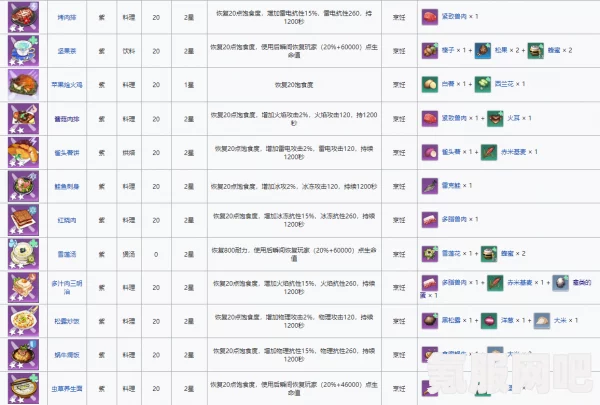Open the 松露炒饭 dish name link

[67, 321]
